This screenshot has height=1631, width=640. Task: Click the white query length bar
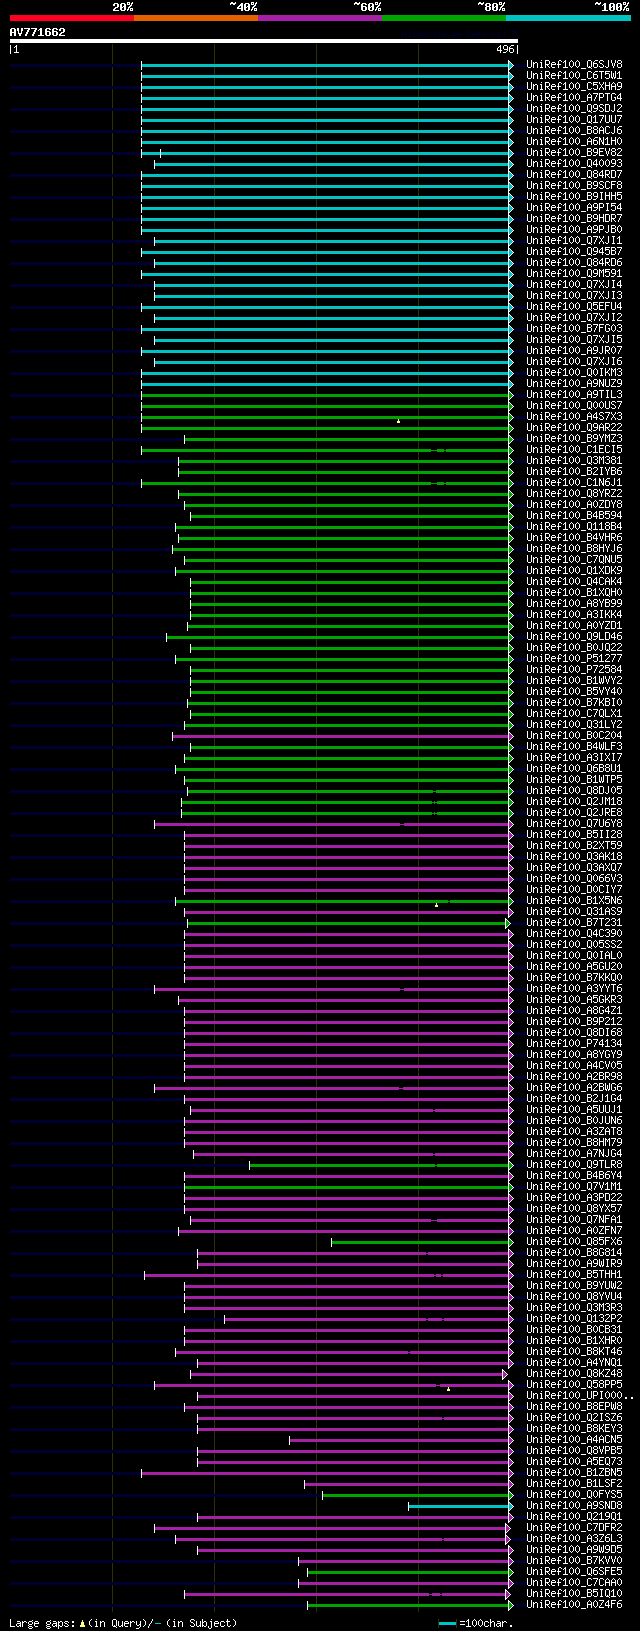[263, 41]
